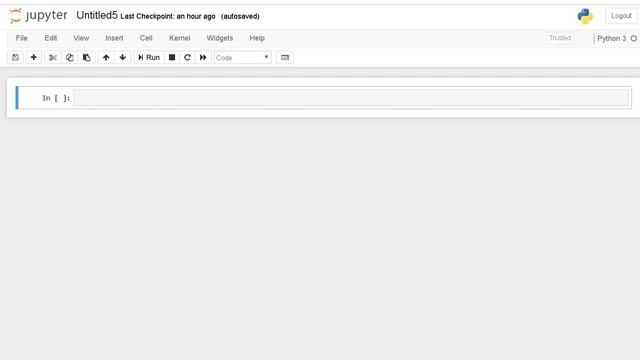Click the Python logo icon
640x360 pixels.
point(585,16)
